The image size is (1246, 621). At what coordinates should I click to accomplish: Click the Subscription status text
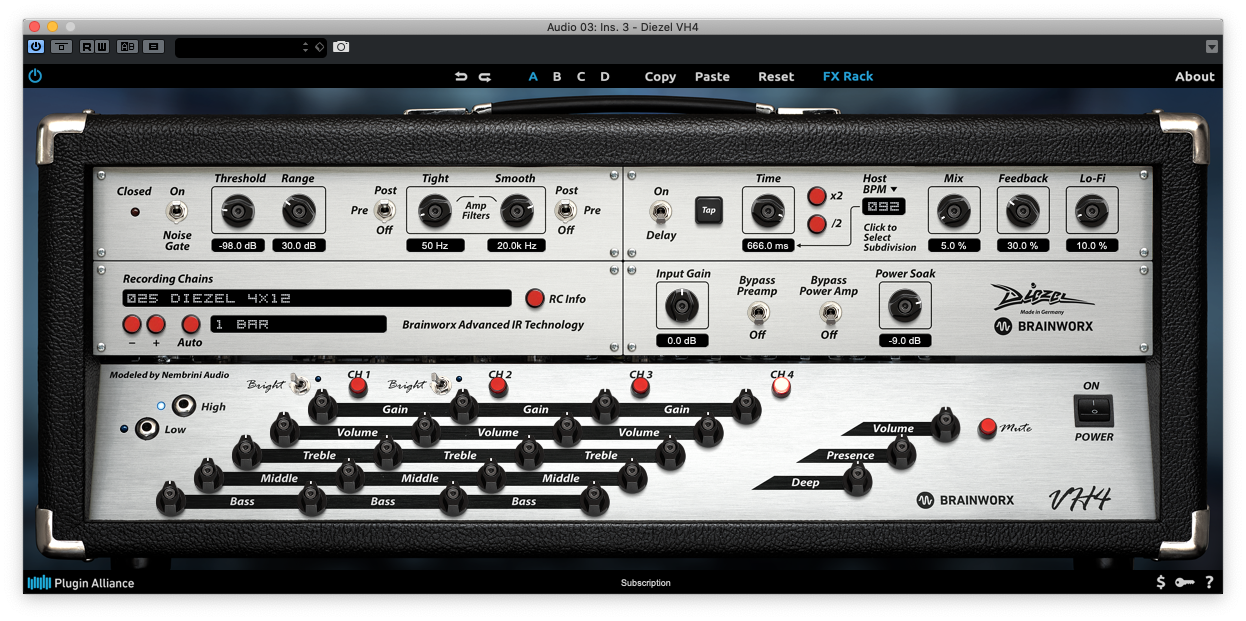tap(646, 583)
